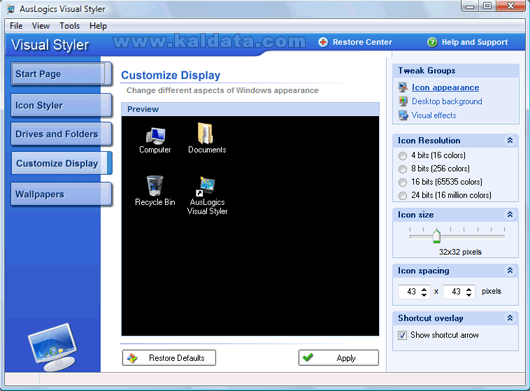This screenshot has width=530, height=391.
Task: Collapse the Icon spacing panel
Action: click(x=510, y=270)
